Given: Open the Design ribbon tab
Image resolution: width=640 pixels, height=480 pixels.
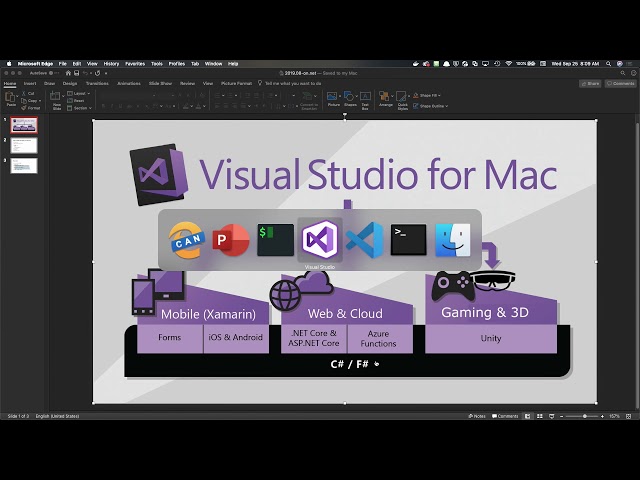Looking at the screenshot, I should pos(70,83).
